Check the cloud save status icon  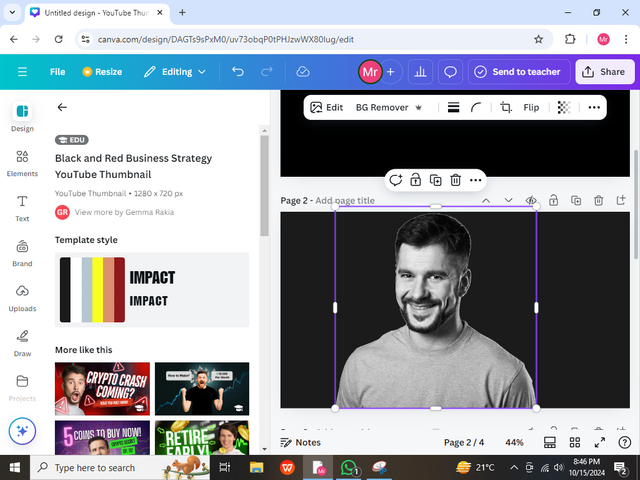coord(303,72)
